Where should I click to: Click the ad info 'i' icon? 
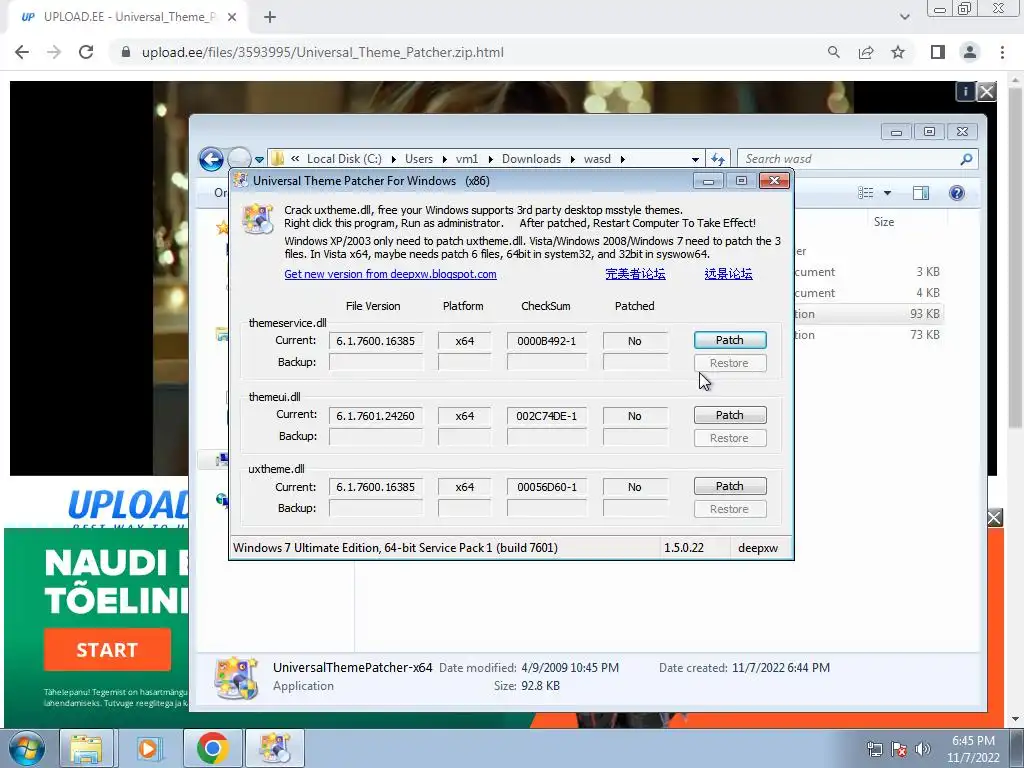(x=965, y=91)
